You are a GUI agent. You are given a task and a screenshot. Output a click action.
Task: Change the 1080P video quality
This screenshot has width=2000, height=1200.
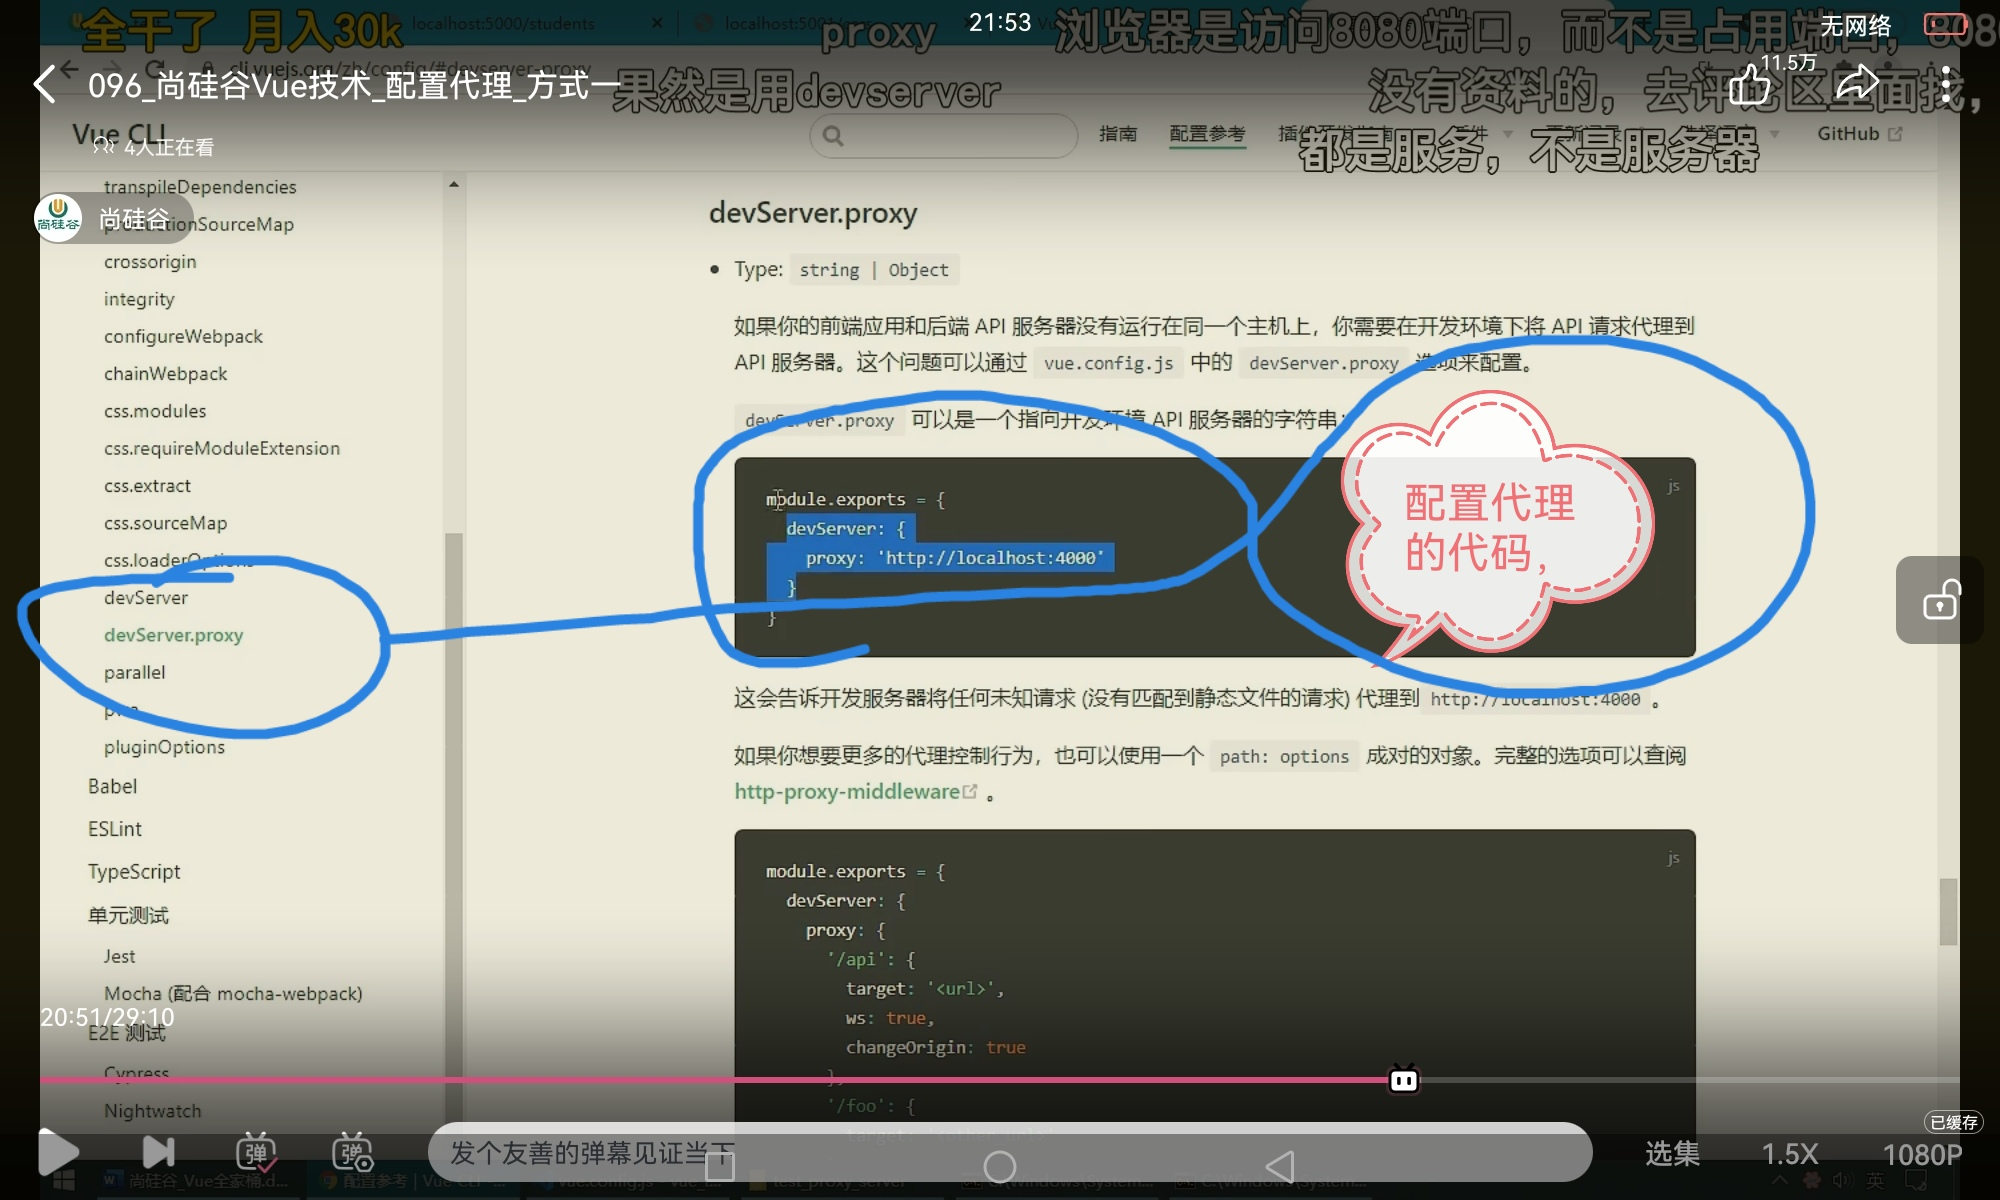[x=1921, y=1154]
